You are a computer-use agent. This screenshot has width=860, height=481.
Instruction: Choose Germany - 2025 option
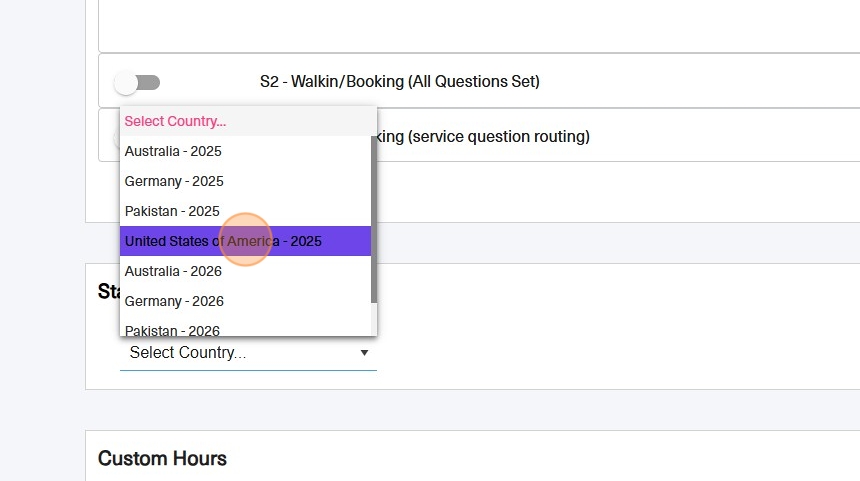pyautogui.click(x=174, y=181)
